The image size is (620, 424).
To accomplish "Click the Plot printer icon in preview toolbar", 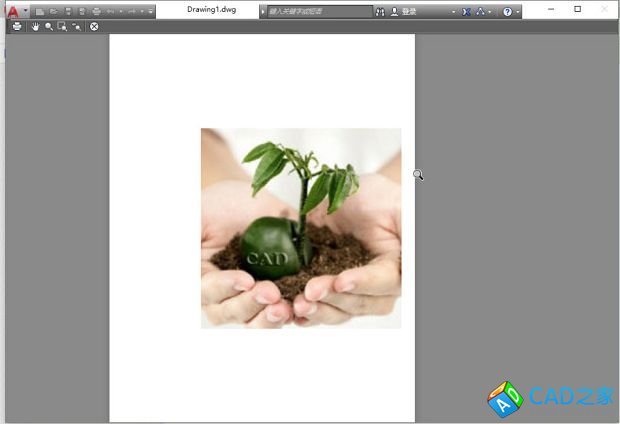I will (x=17, y=26).
